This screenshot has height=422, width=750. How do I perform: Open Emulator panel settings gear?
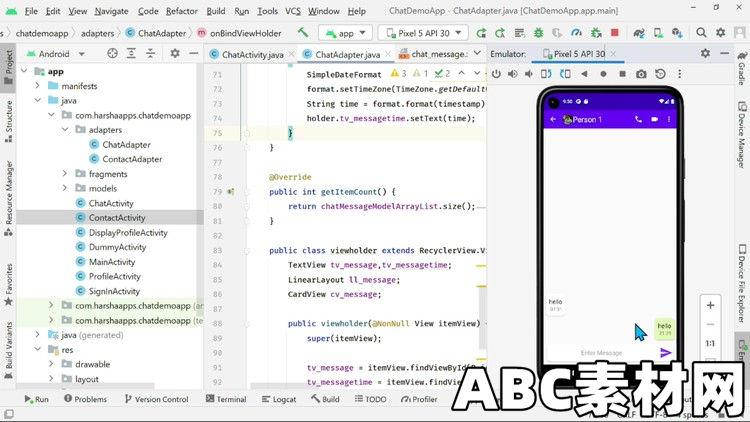click(705, 53)
